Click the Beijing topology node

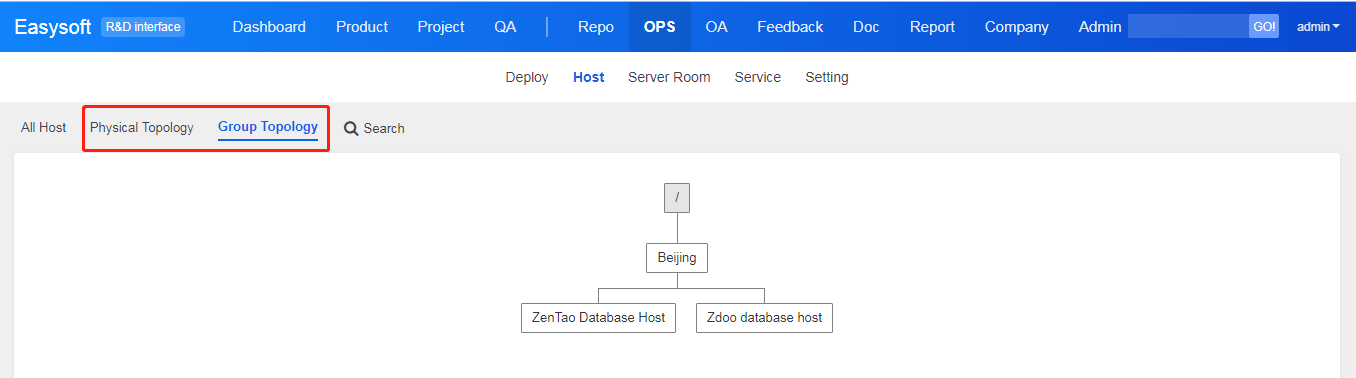(x=677, y=258)
